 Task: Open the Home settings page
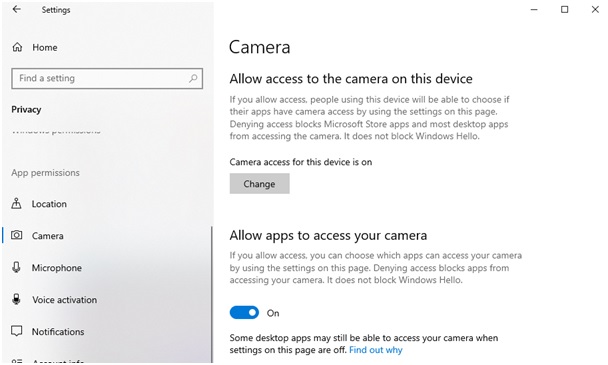[45, 47]
